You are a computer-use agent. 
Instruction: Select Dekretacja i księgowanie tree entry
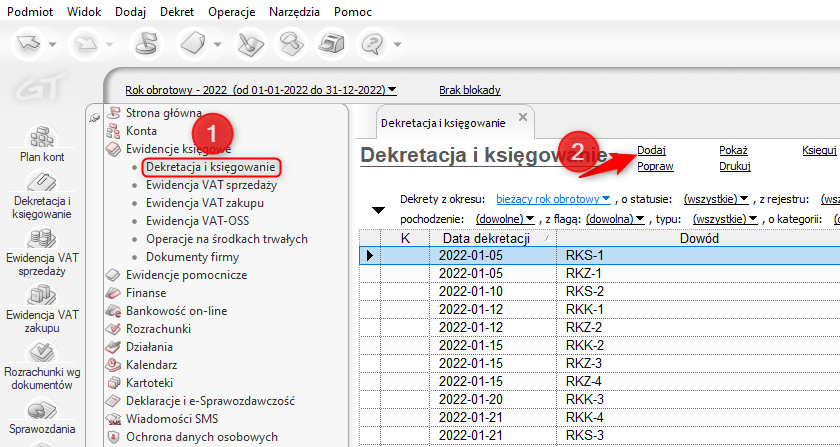[x=211, y=167]
